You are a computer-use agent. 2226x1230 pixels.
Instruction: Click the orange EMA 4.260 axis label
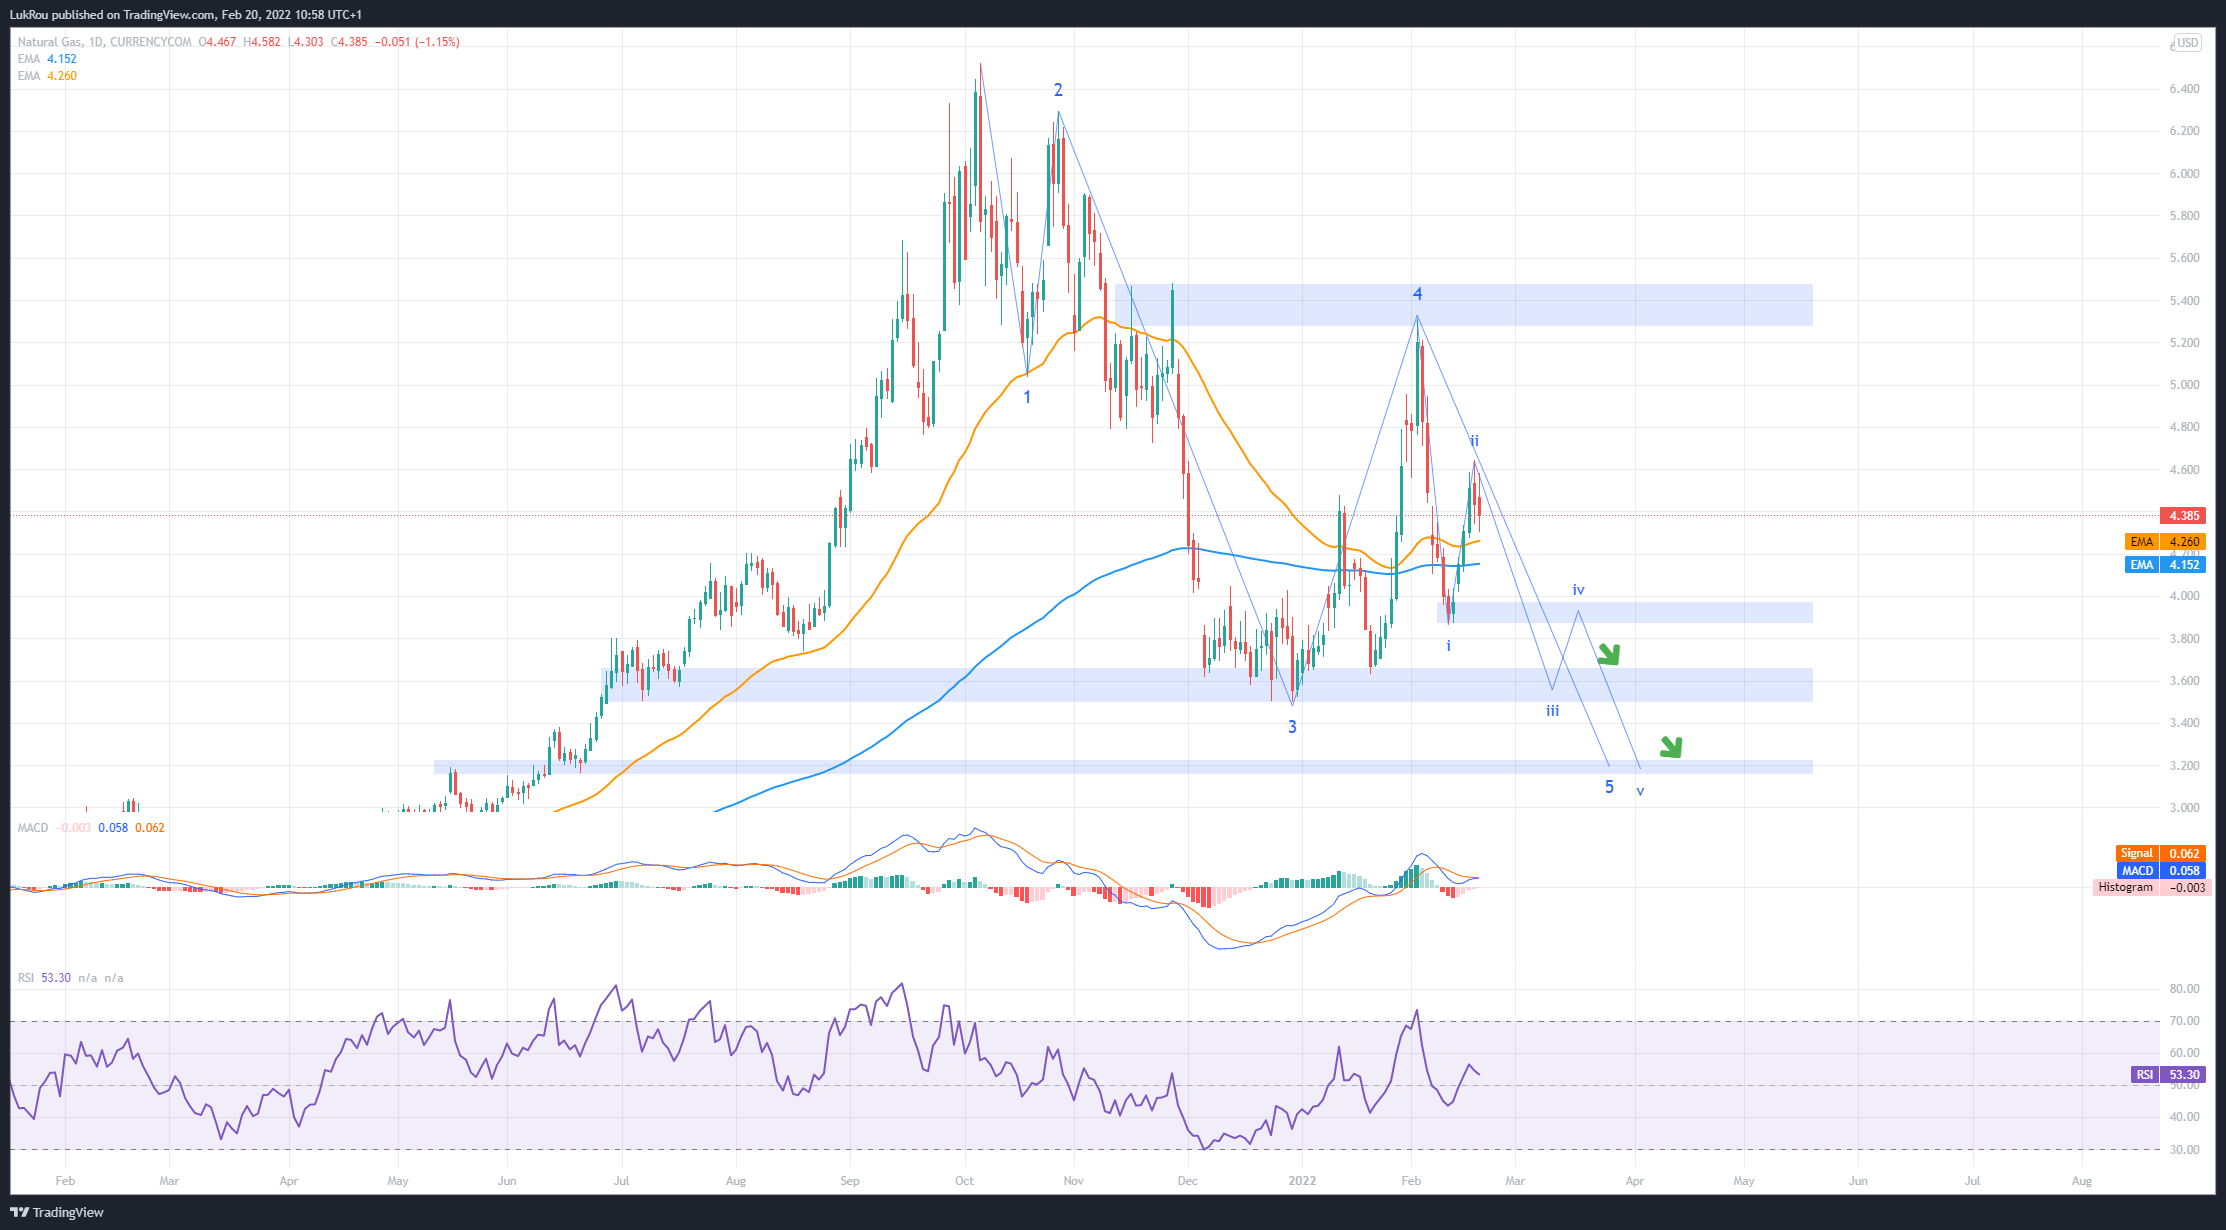click(x=2164, y=542)
